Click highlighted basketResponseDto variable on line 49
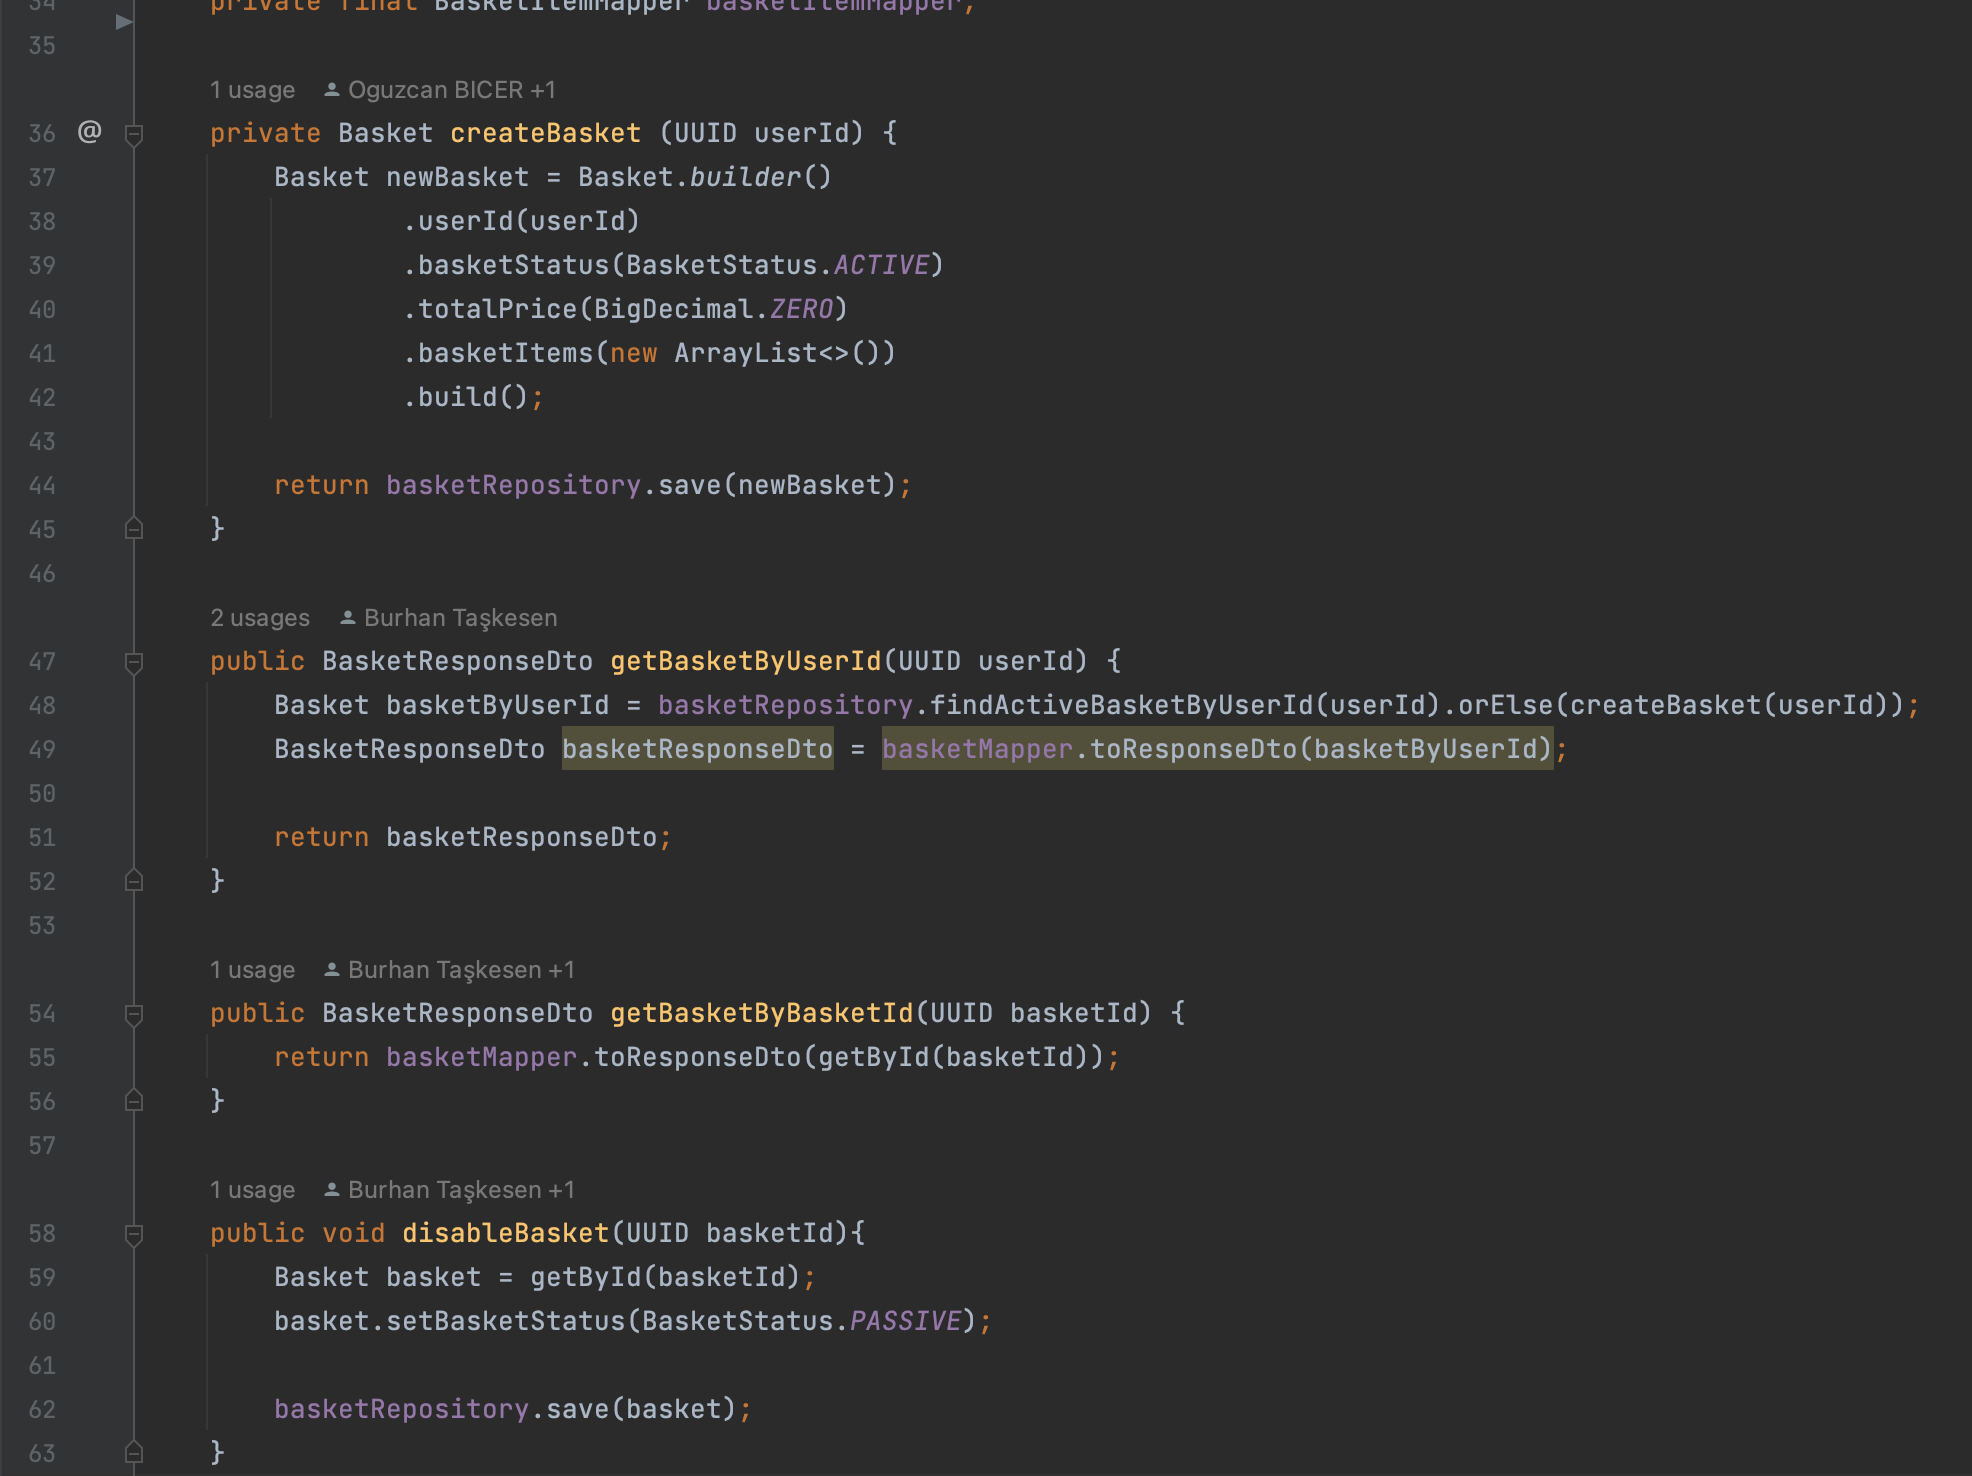The width and height of the screenshot is (1972, 1476). [697, 750]
